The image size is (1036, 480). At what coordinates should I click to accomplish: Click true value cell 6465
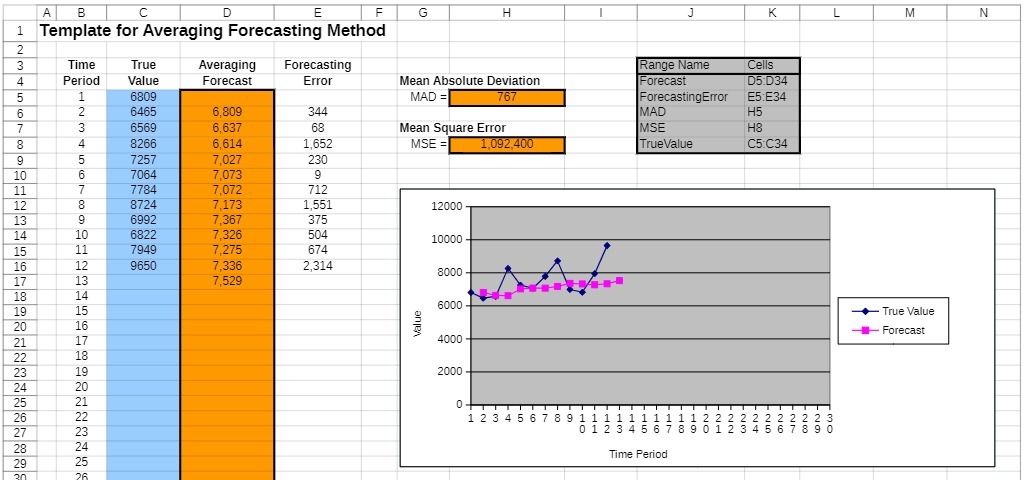pos(143,112)
